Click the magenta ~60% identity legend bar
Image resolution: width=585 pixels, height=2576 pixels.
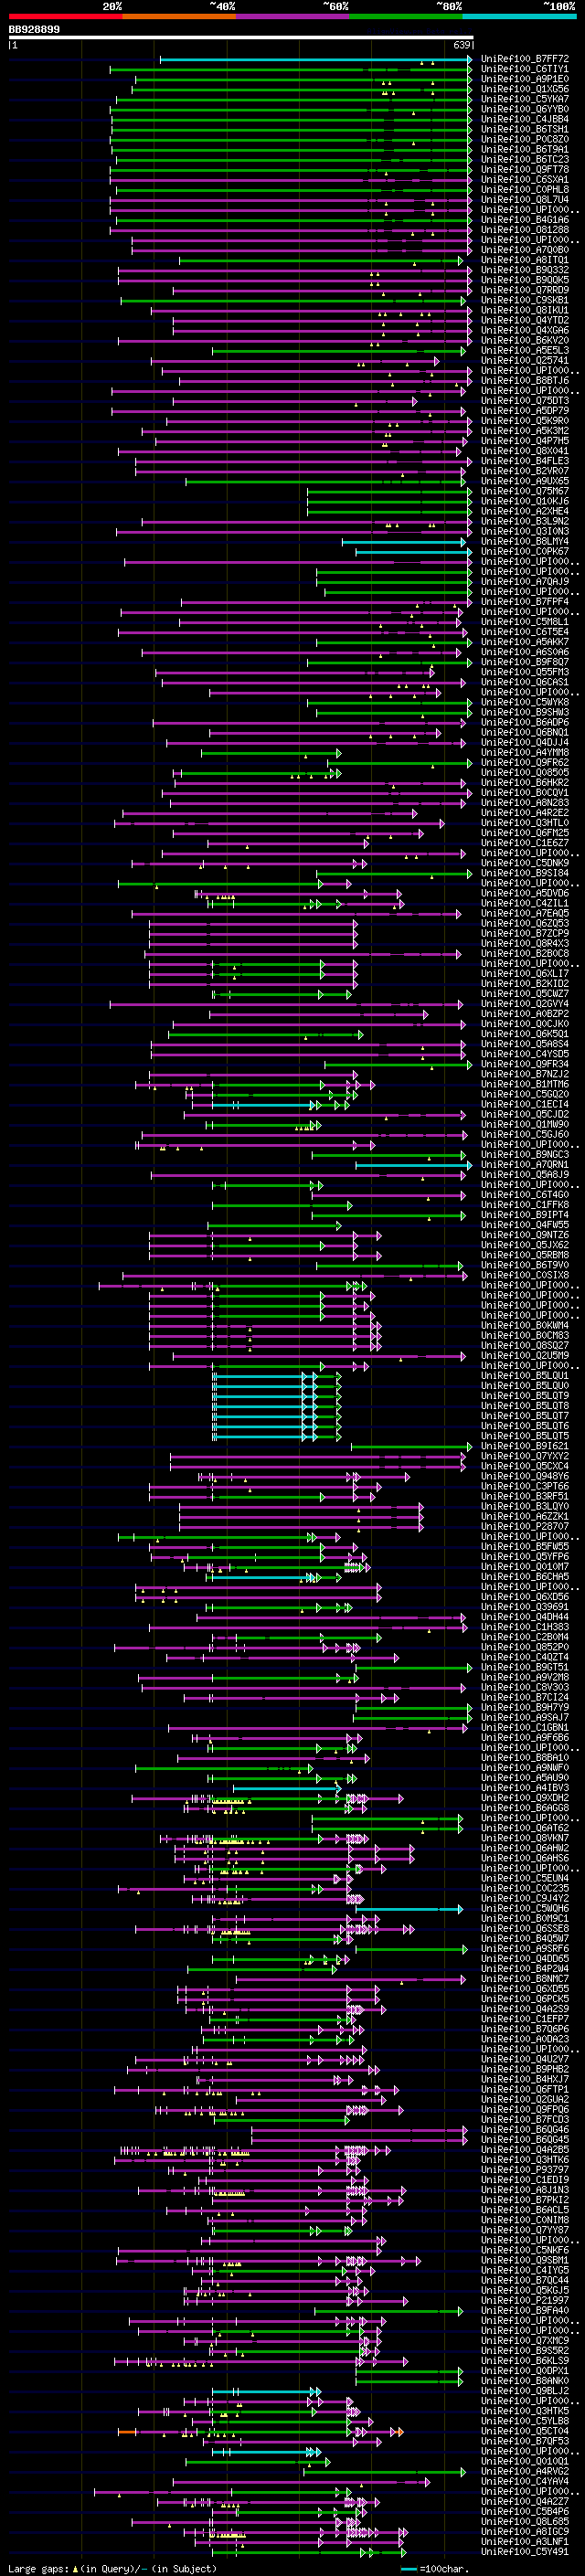(x=292, y=16)
